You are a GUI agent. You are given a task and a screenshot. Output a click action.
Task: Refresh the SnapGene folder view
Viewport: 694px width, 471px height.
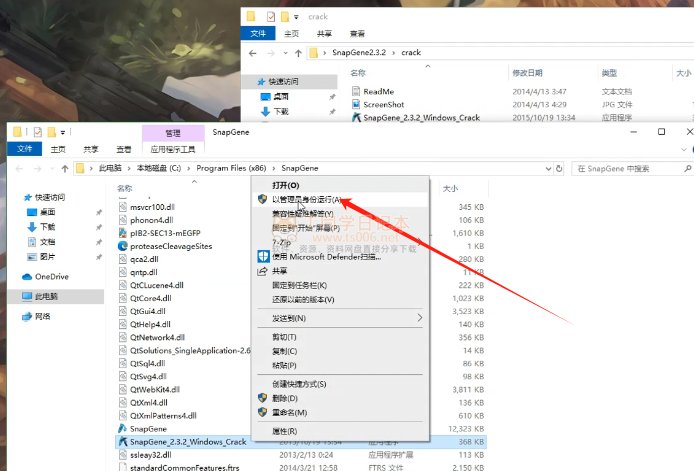coord(559,169)
